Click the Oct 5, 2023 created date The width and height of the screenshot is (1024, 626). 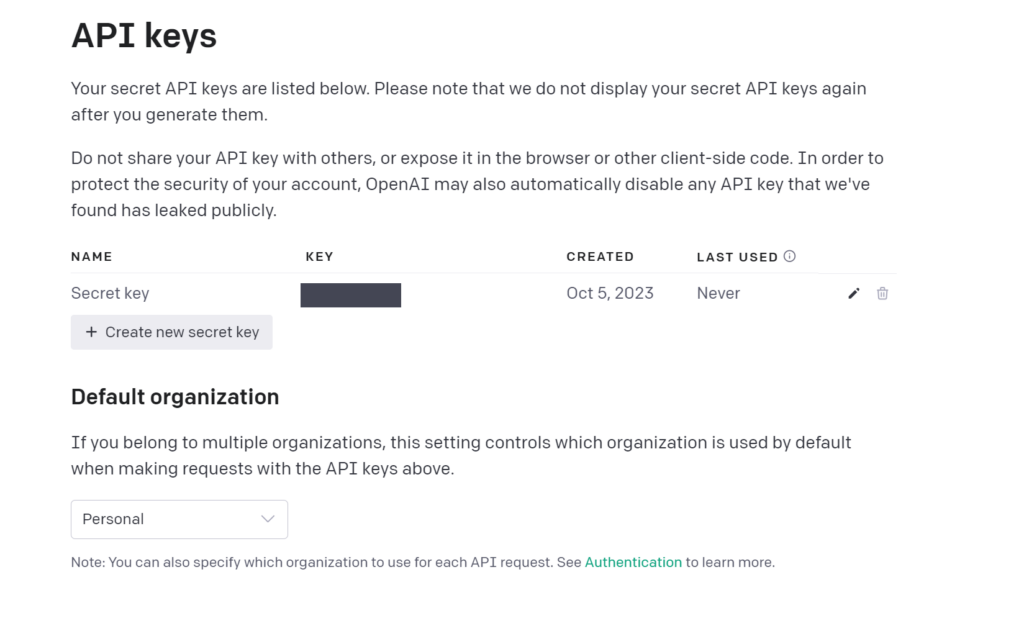pyautogui.click(x=610, y=293)
